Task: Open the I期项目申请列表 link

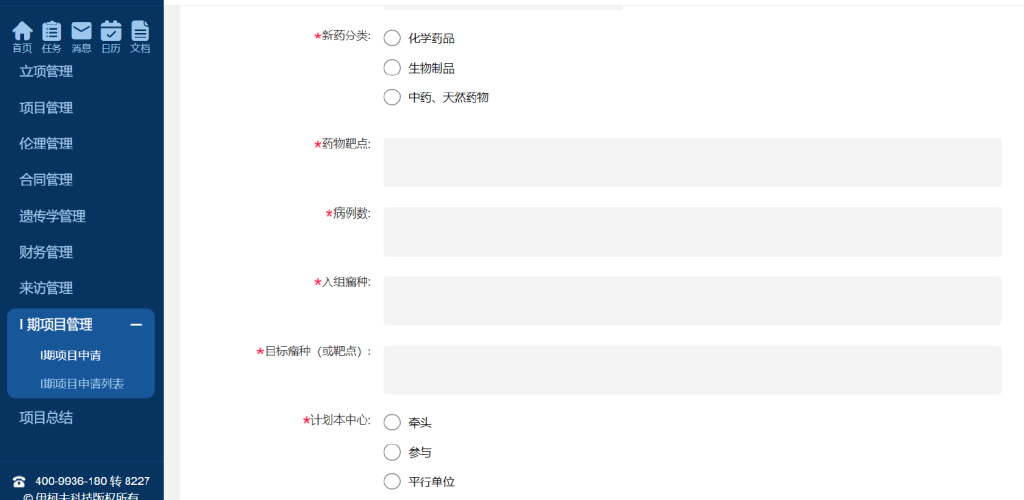Action: click(x=82, y=383)
